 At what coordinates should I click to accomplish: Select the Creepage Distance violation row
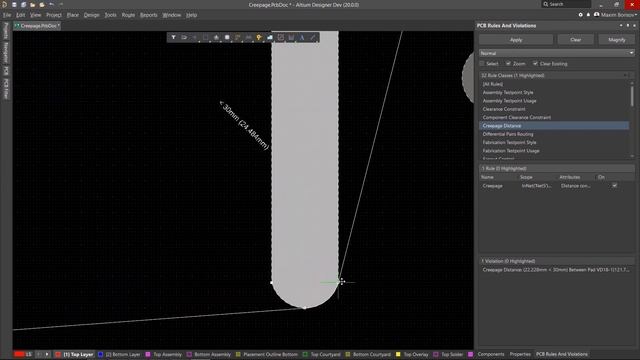coord(556,270)
